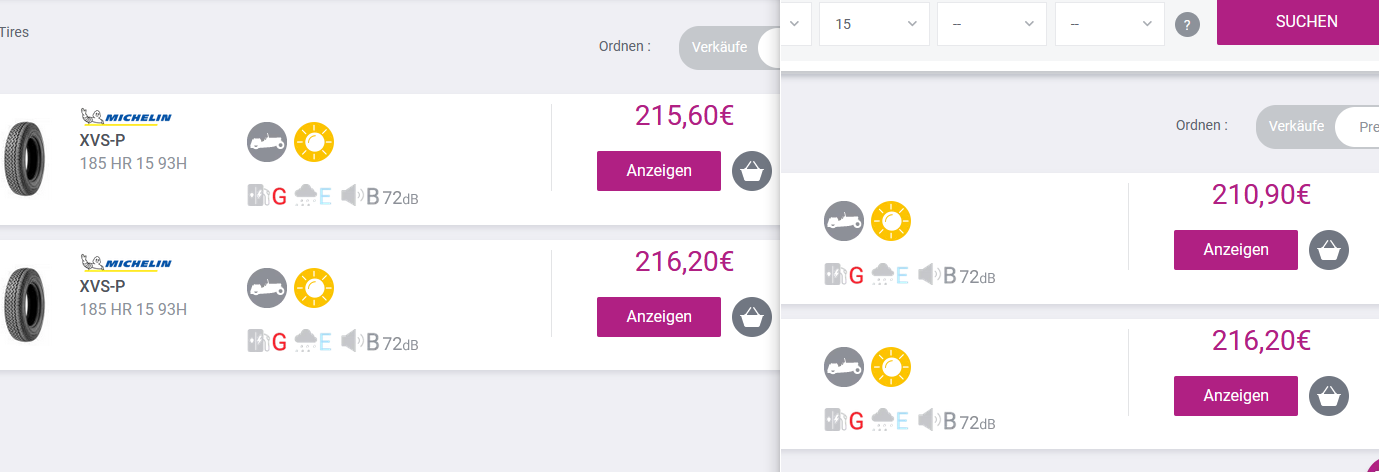Add the 215,60€ tire to basket
The image size is (1379, 472).
pos(752,171)
